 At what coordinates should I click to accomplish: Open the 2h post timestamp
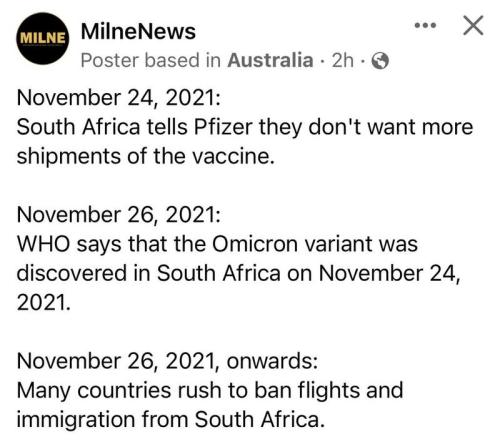[342, 60]
